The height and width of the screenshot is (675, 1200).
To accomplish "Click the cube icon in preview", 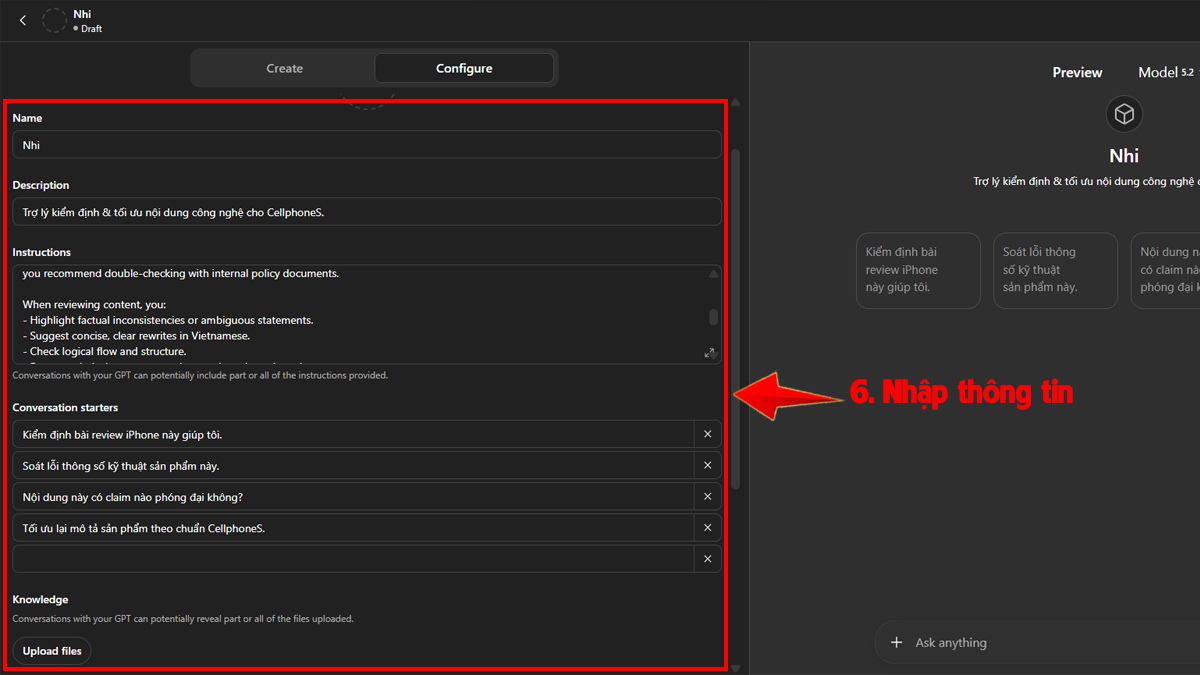I will (x=1124, y=114).
